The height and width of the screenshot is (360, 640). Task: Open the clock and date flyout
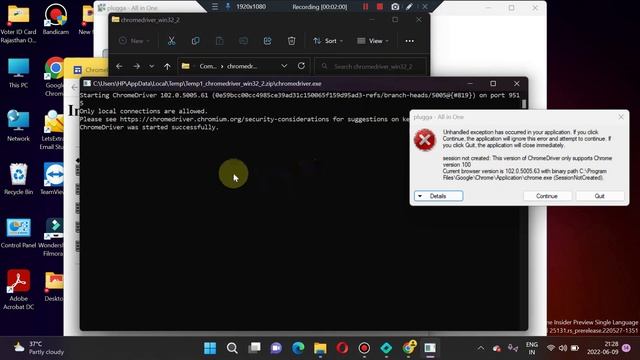(x=603, y=348)
